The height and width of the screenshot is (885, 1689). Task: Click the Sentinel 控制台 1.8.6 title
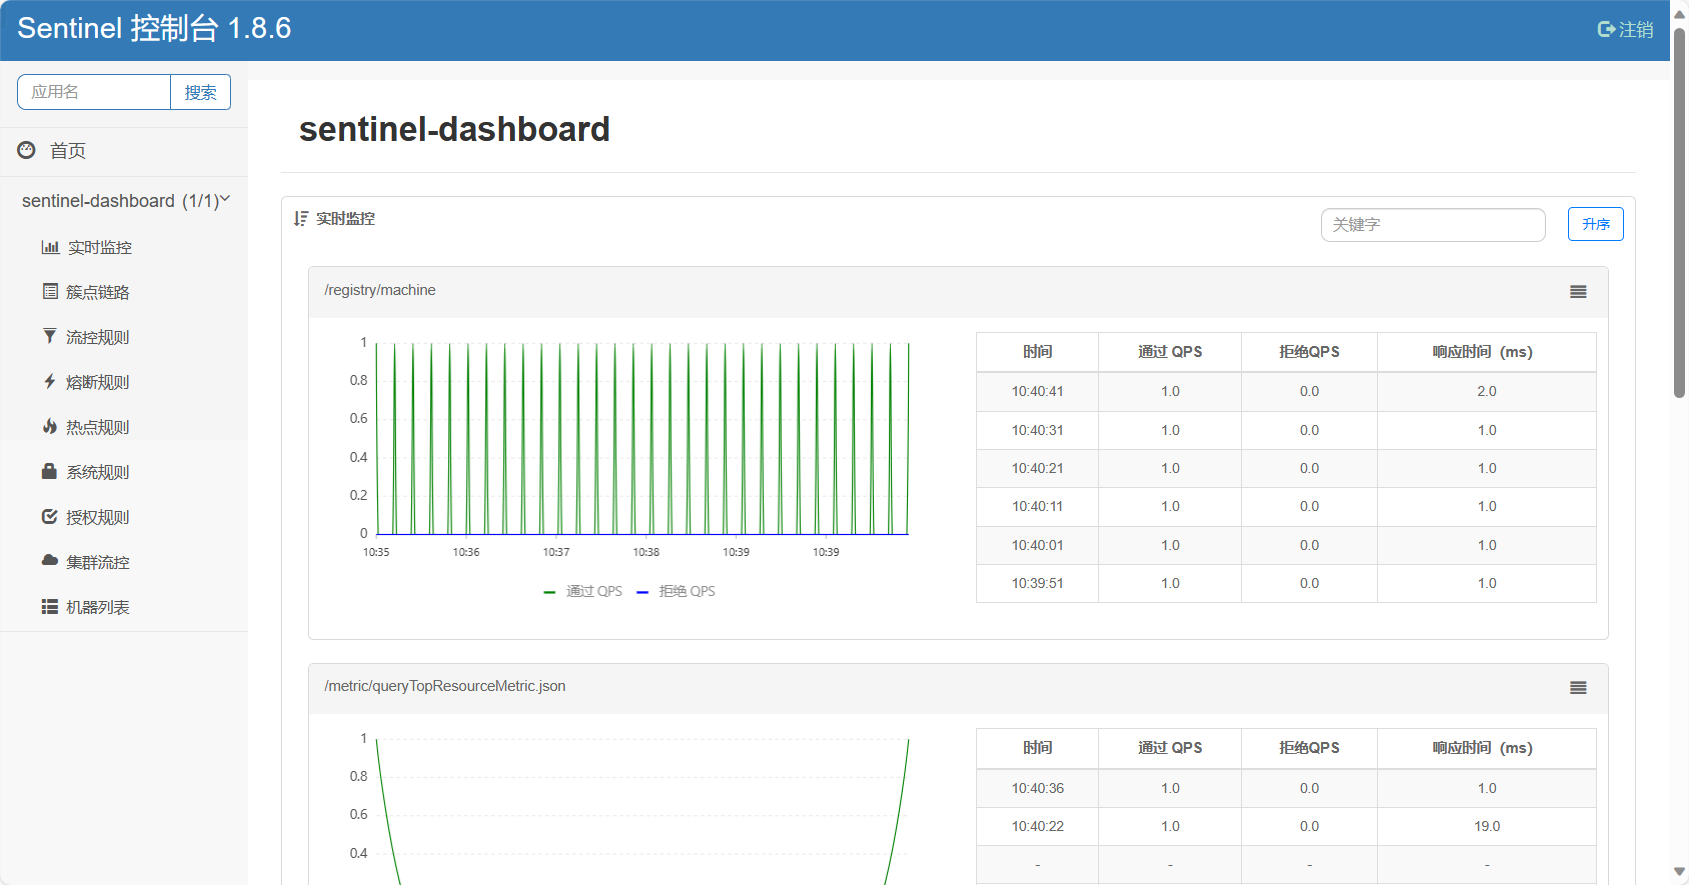click(154, 28)
